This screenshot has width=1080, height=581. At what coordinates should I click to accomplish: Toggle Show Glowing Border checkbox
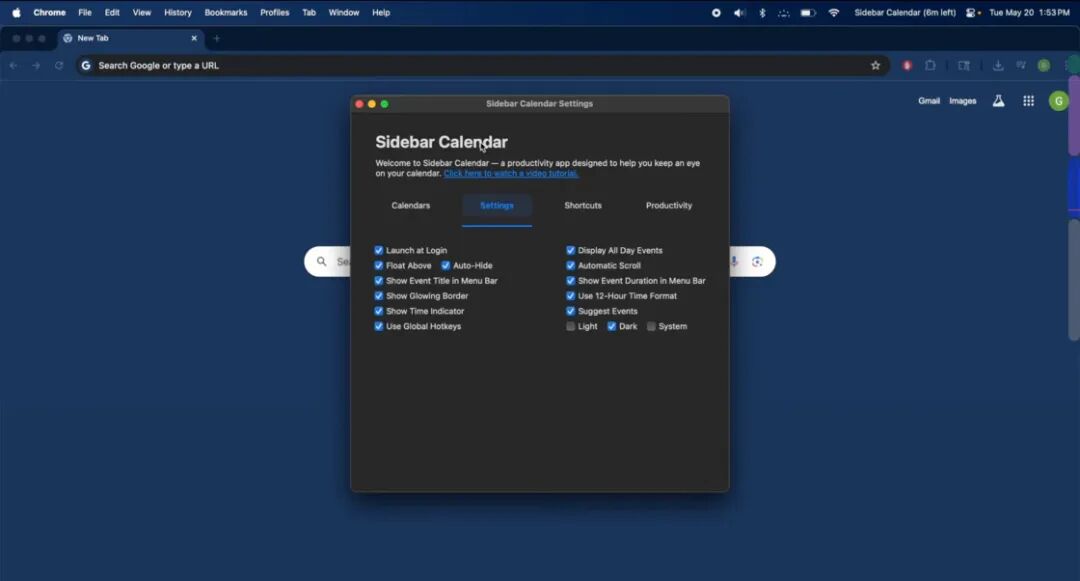[x=378, y=296]
